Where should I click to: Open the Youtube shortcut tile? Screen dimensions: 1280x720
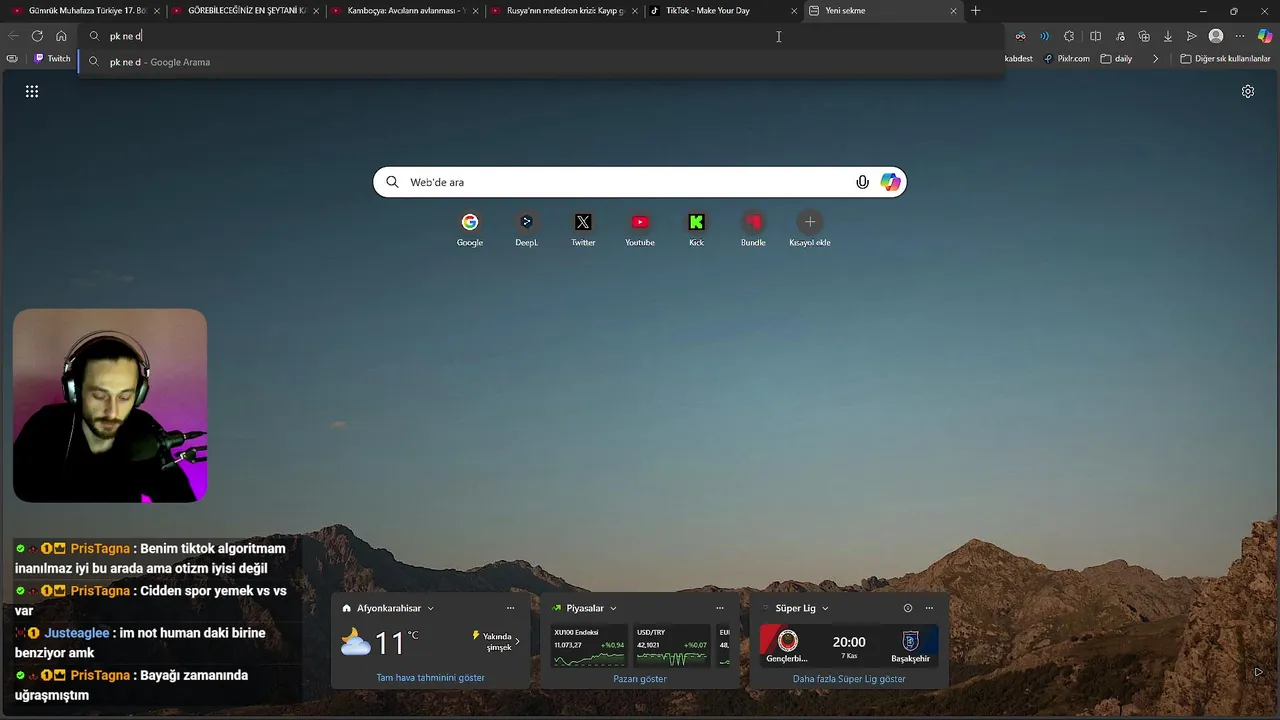click(x=640, y=229)
